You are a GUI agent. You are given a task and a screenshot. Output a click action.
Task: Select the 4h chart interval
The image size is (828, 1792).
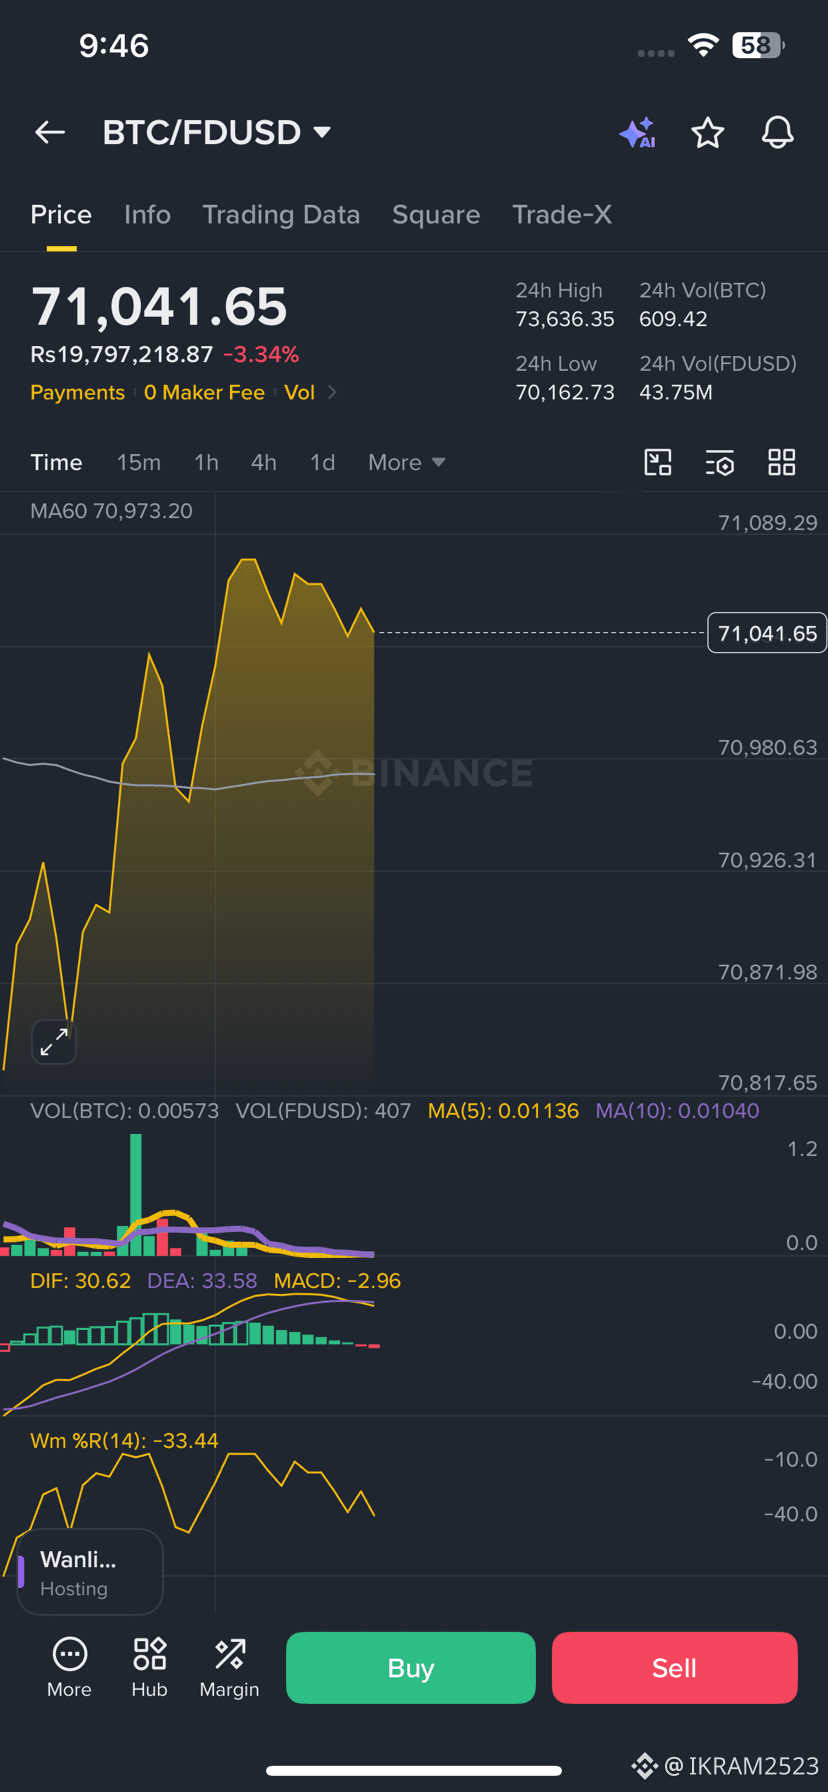coord(264,462)
